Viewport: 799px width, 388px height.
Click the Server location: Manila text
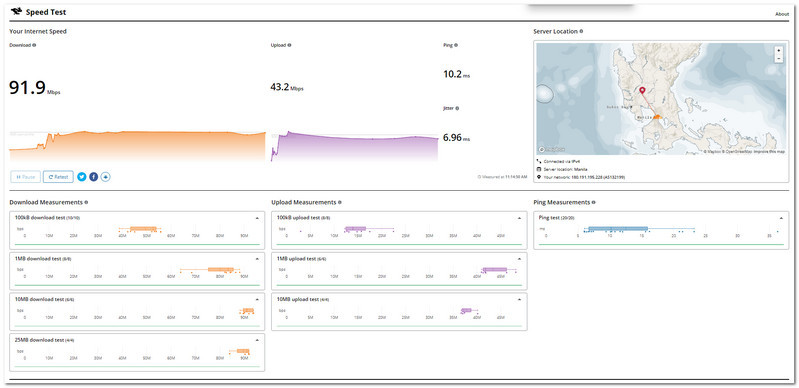point(565,169)
